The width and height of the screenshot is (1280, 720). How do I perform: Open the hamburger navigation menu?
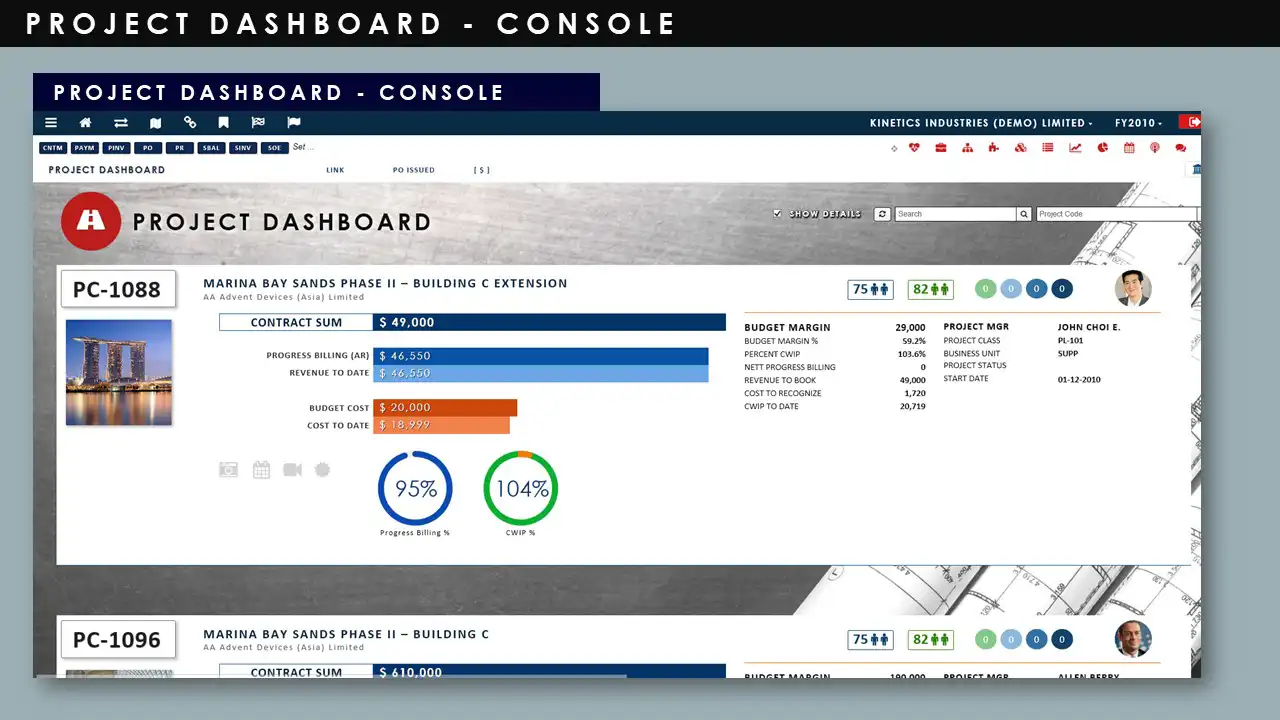coord(50,122)
